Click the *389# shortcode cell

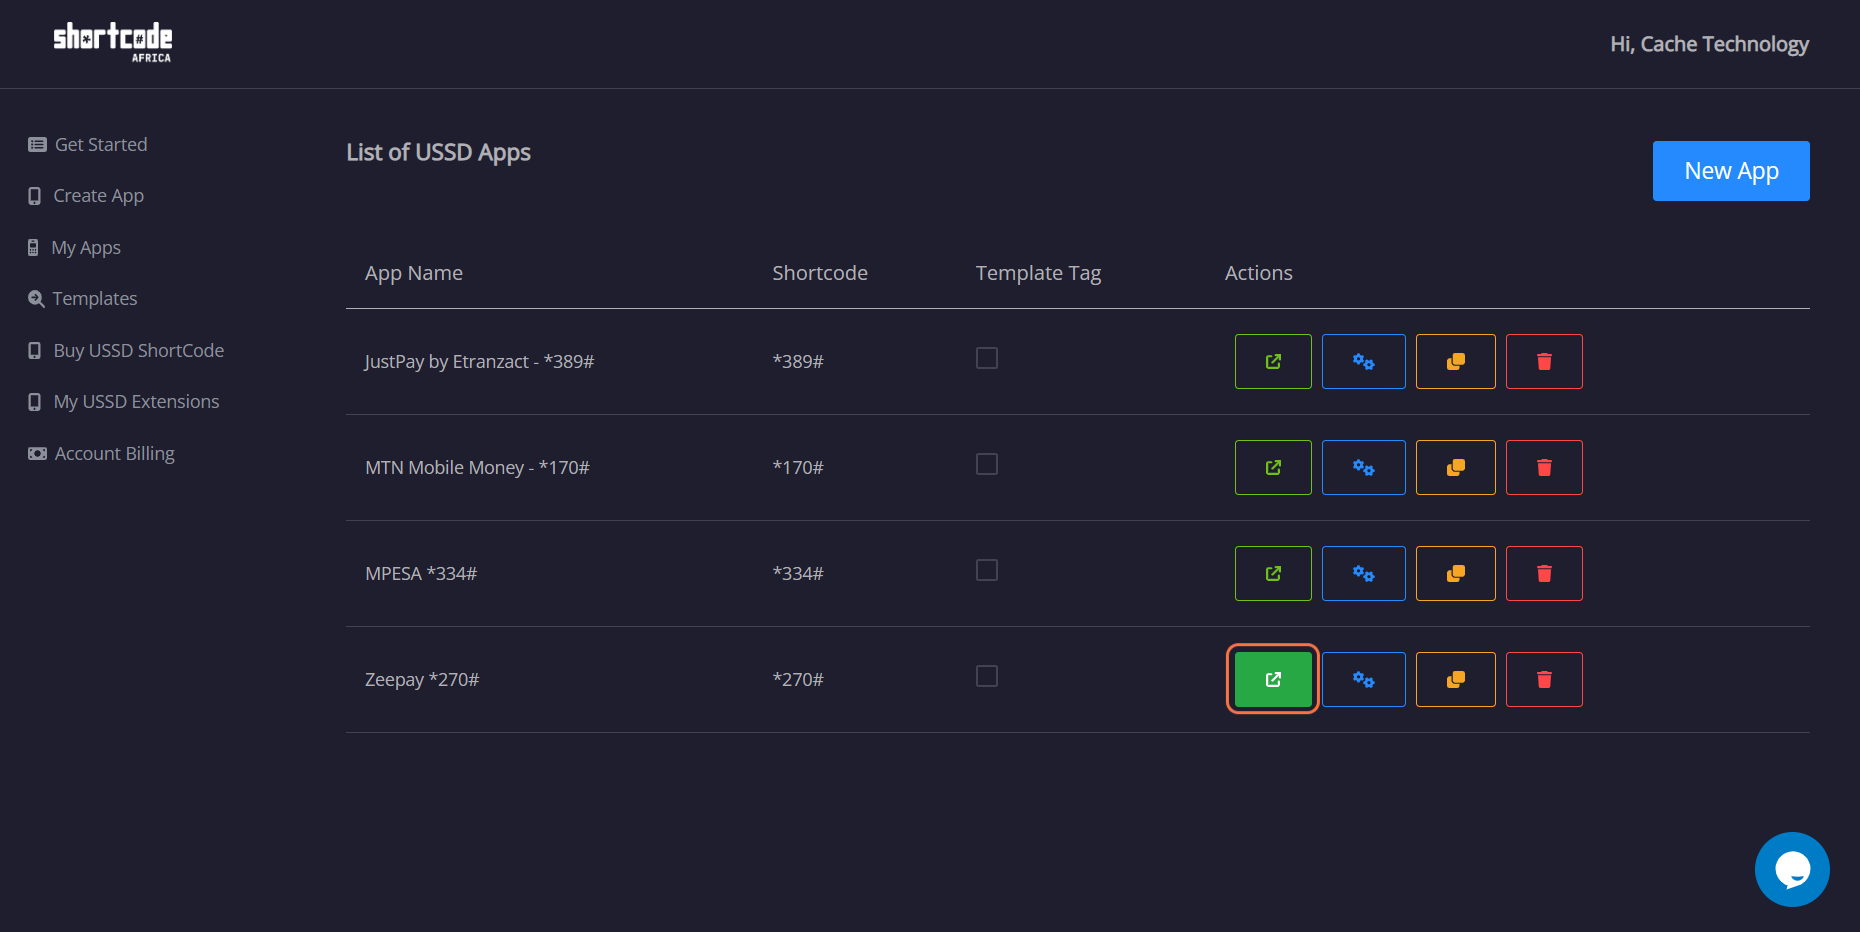[798, 361]
